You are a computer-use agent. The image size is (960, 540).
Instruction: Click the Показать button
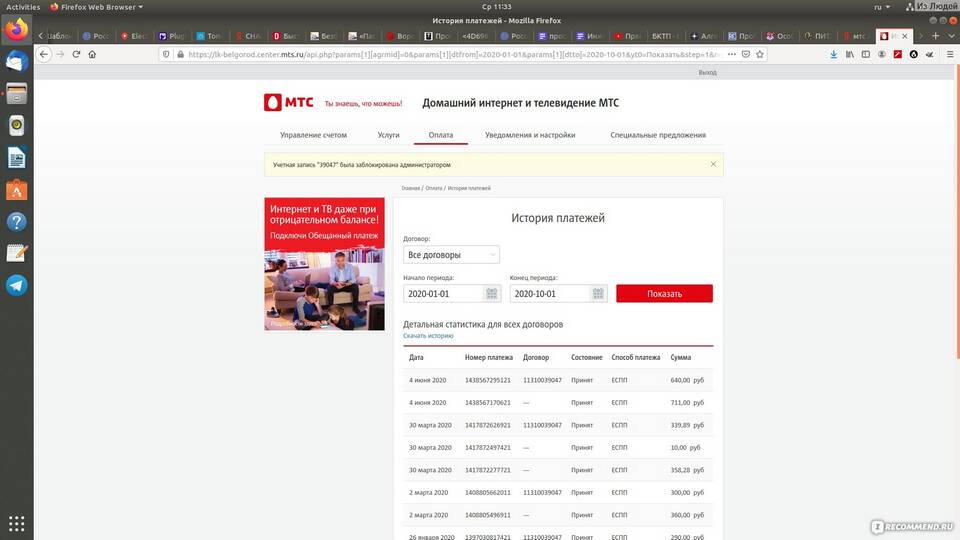pos(664,293)
